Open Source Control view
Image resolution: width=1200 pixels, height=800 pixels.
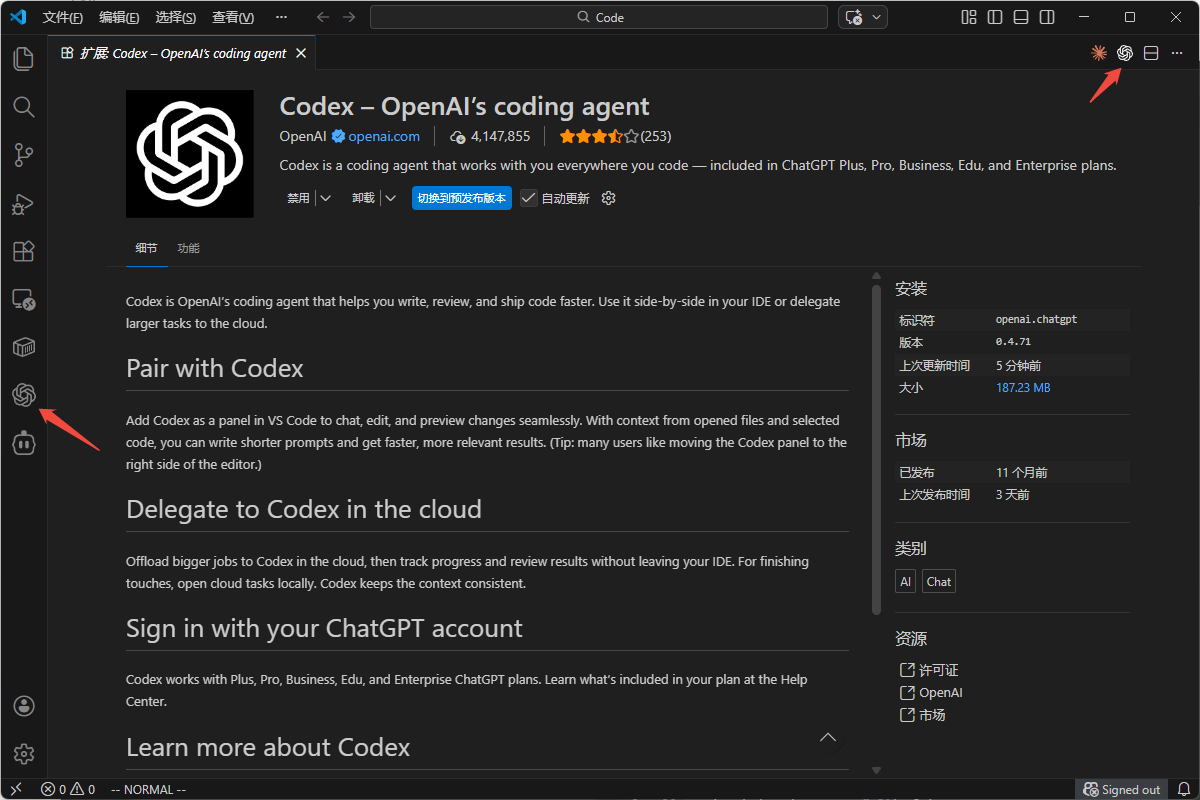coord(23,155)
